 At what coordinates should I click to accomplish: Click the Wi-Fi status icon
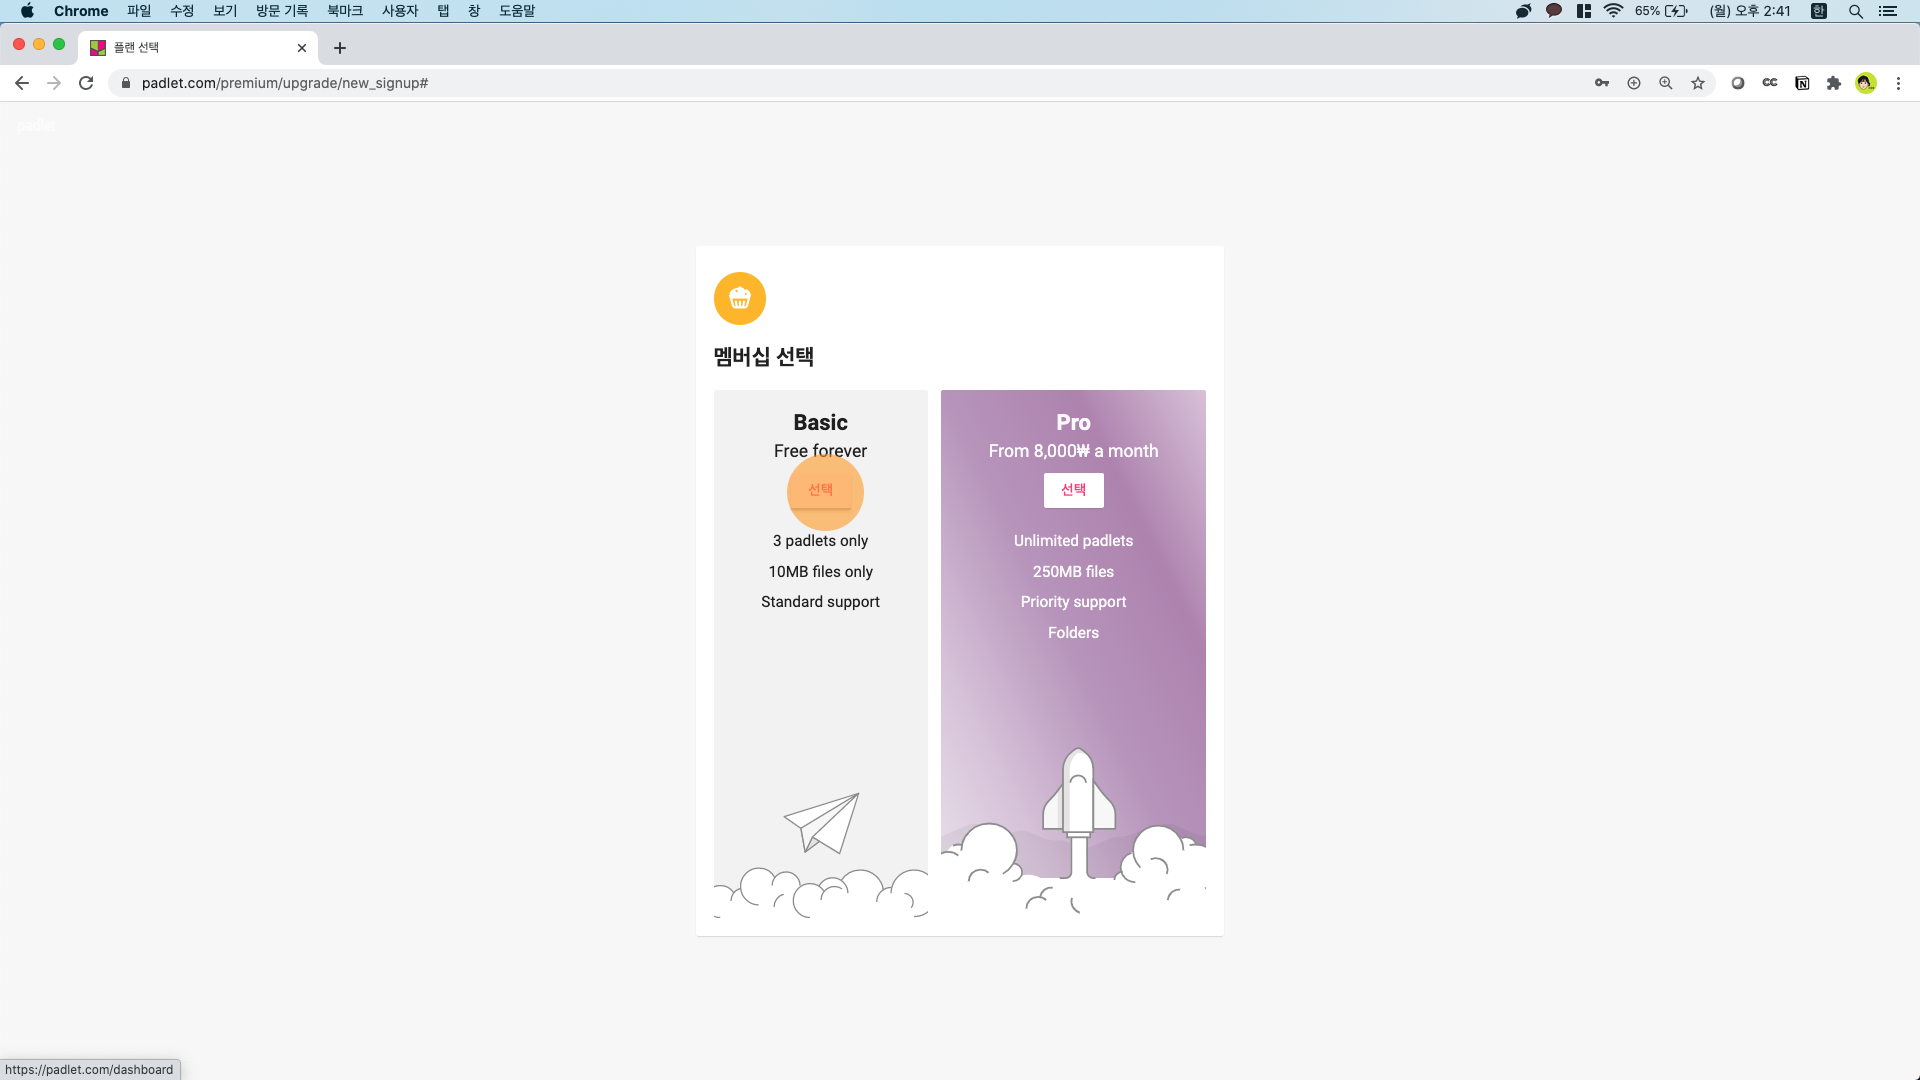(1613, 11)
